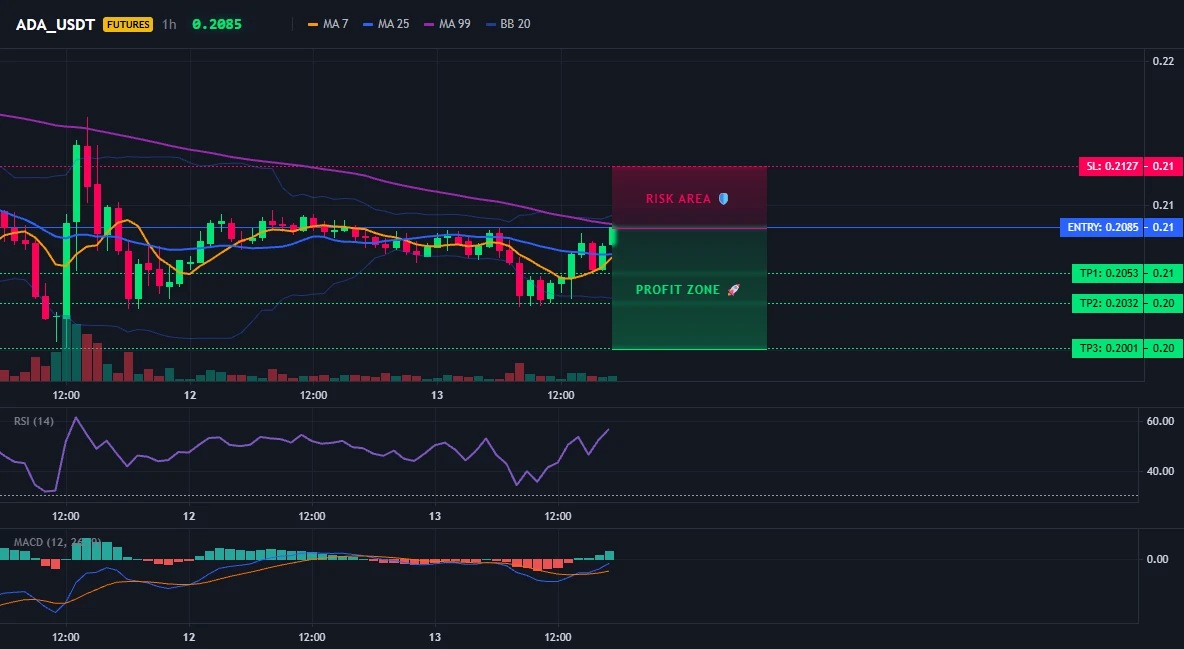This screenshot has height=649, width=1184.
Task: Click the ADA_USDT symbol name
Action: (55, 24)
